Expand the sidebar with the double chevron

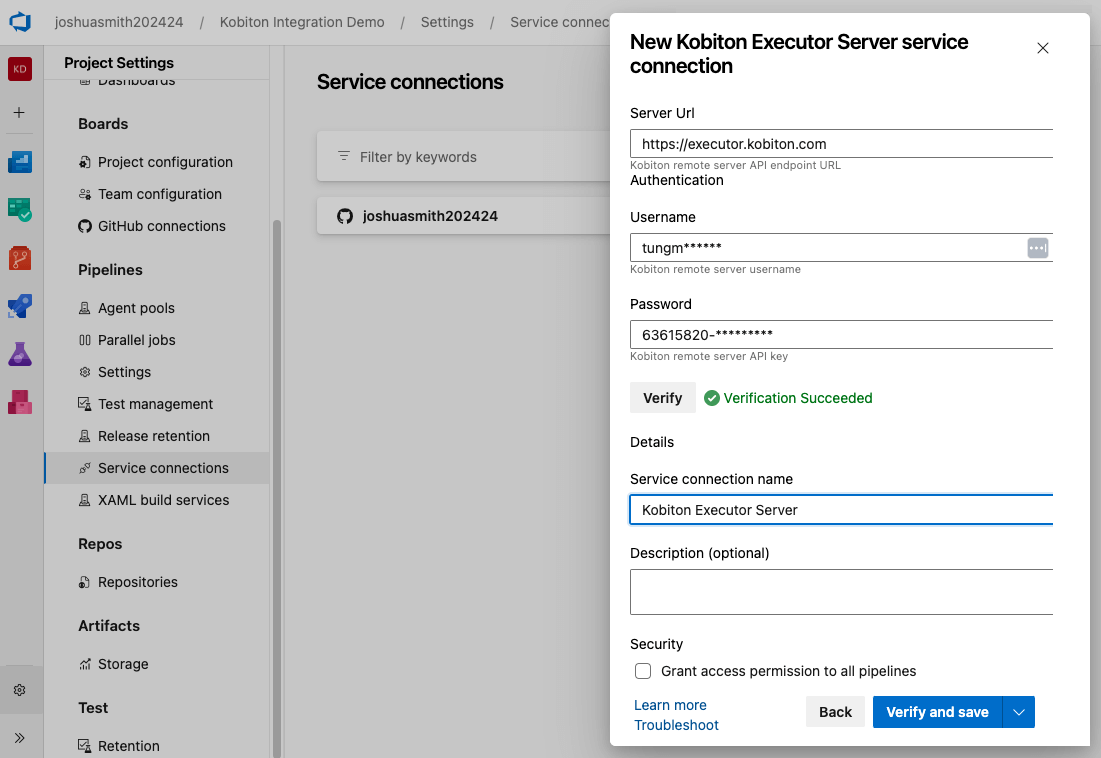[x=20, y=738]
